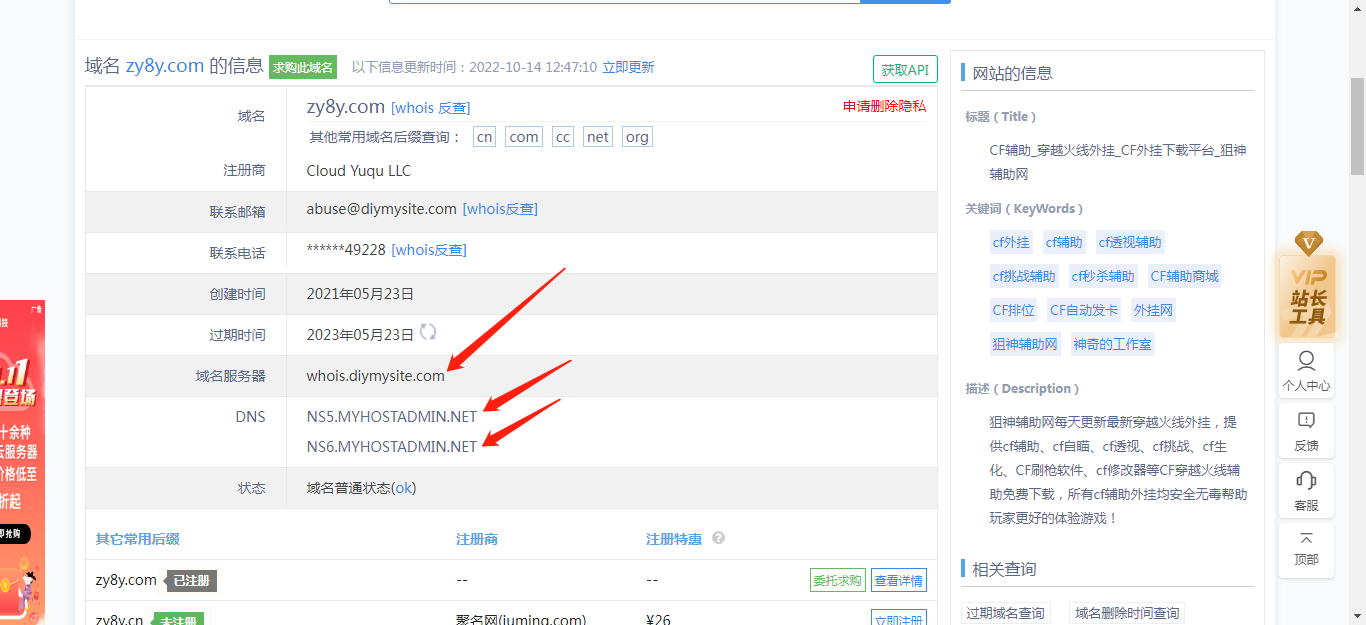The height and width of the screenshot is (625, 1366).
Task: Click 申请删除隐私 link
Action: click(x=884, y=106)
